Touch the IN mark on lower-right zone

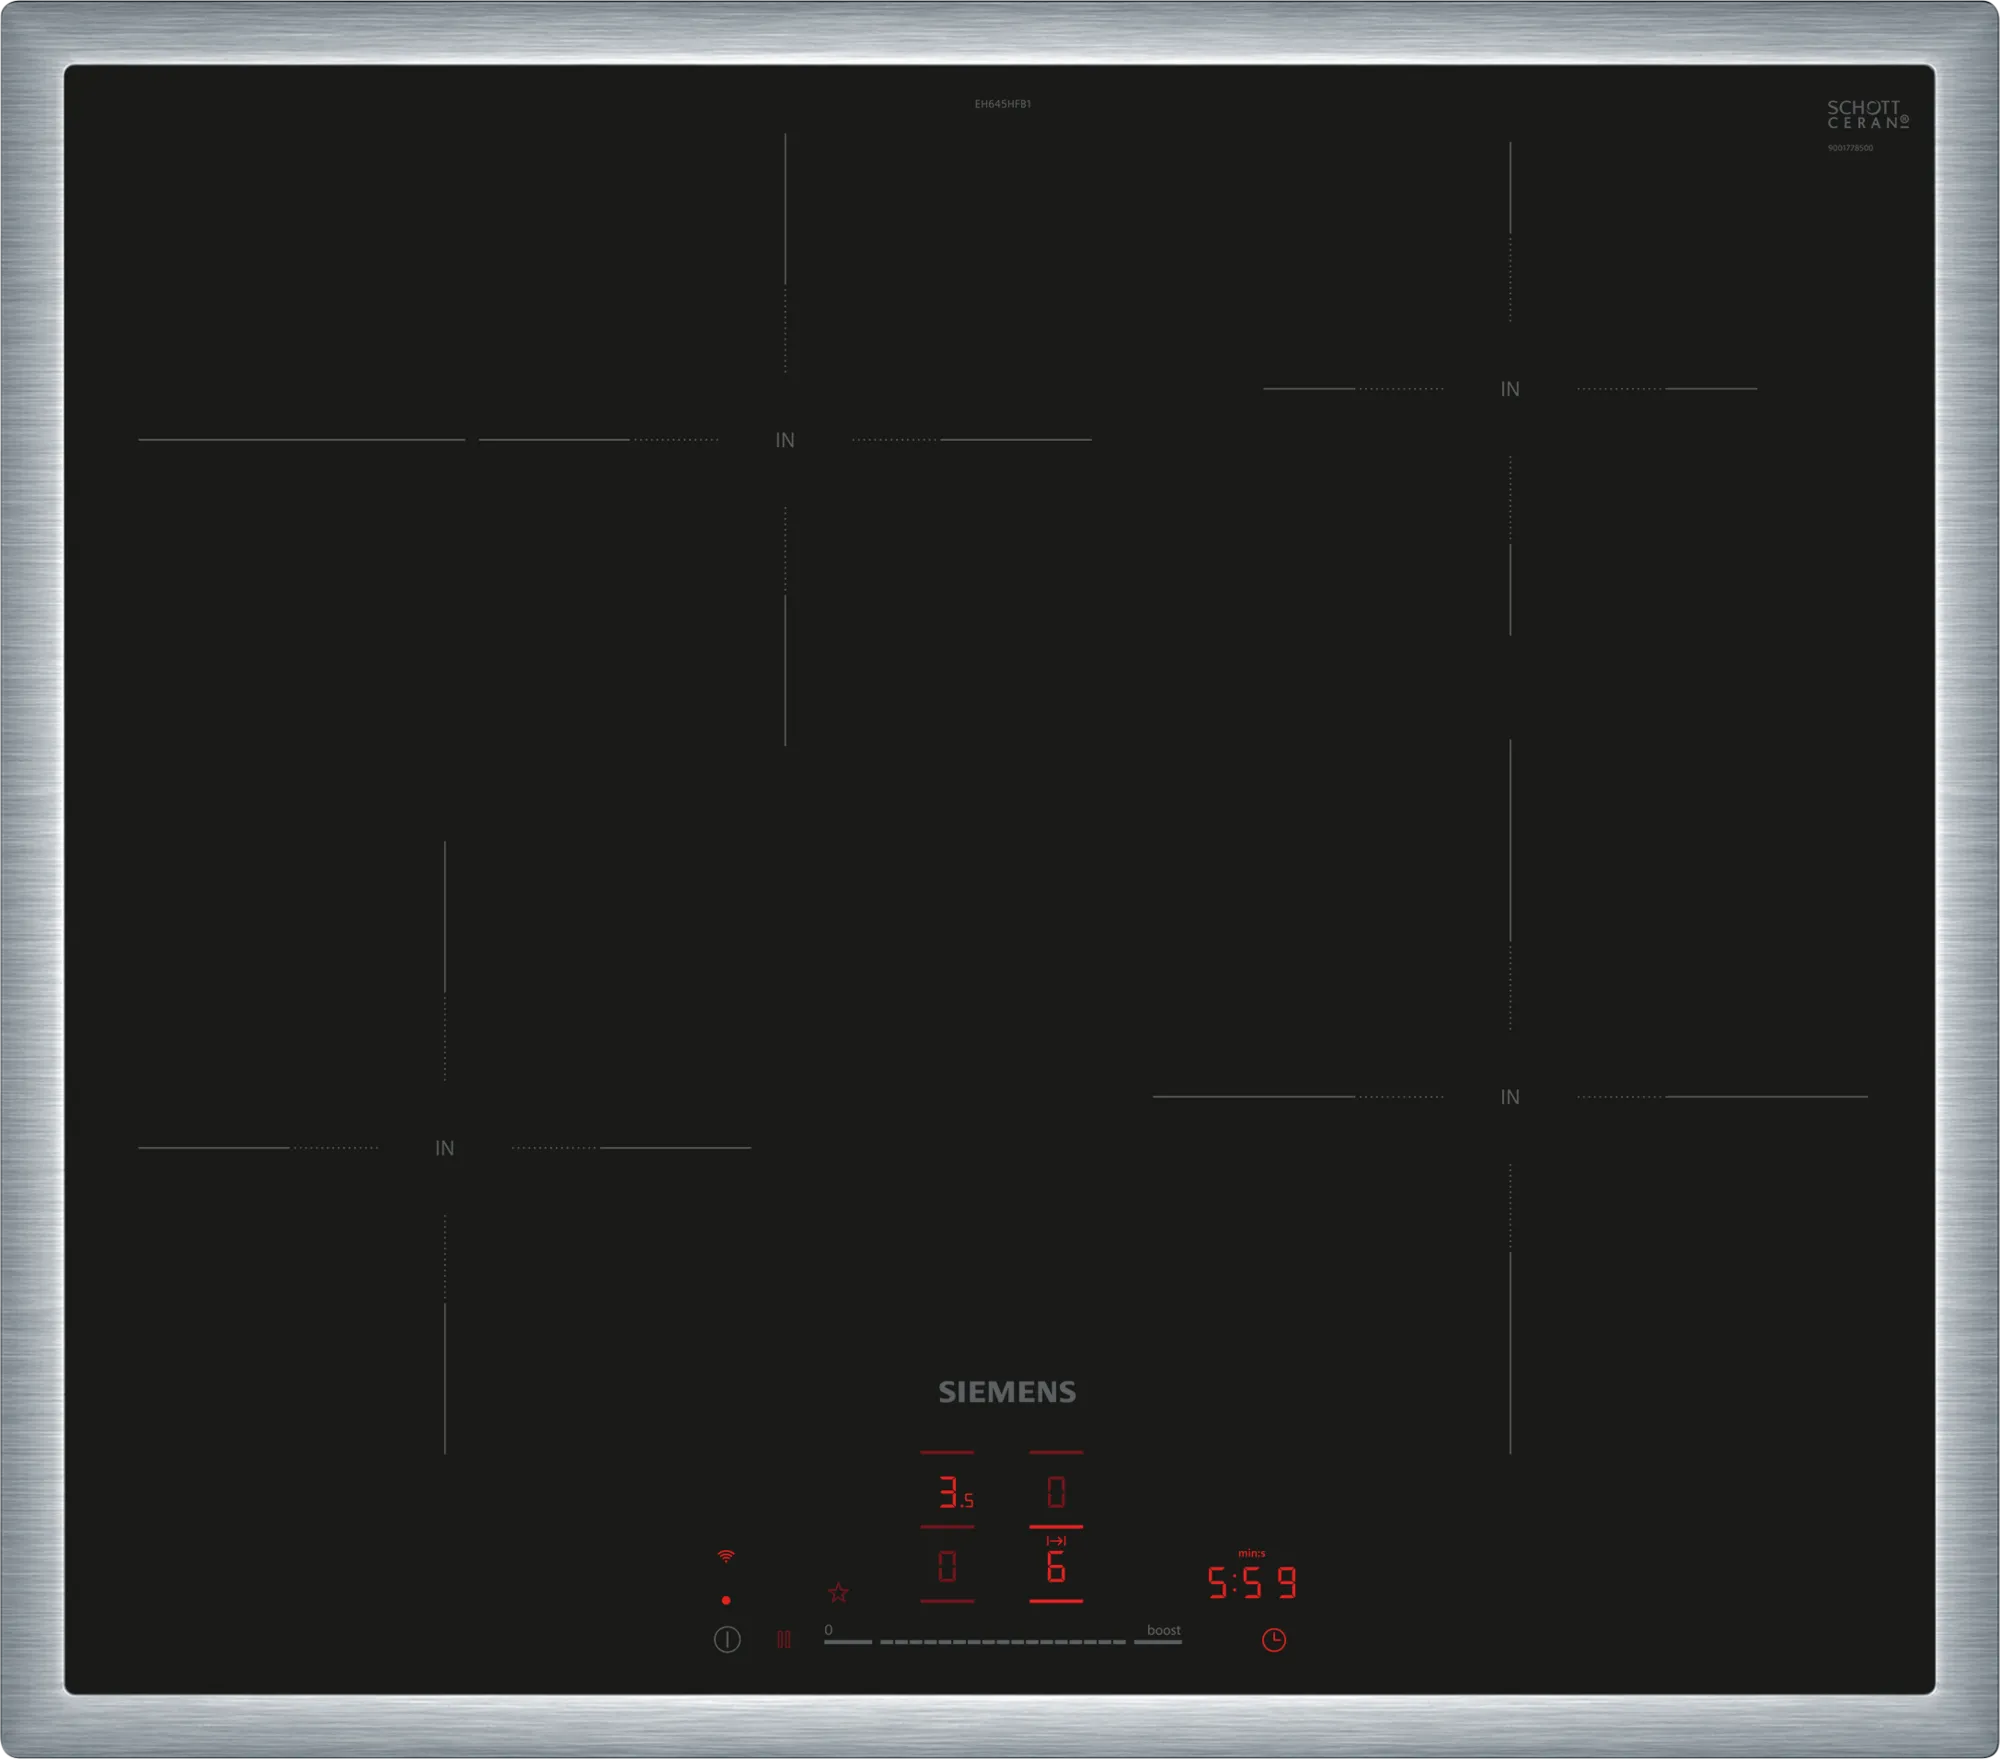point(1510,1097)
